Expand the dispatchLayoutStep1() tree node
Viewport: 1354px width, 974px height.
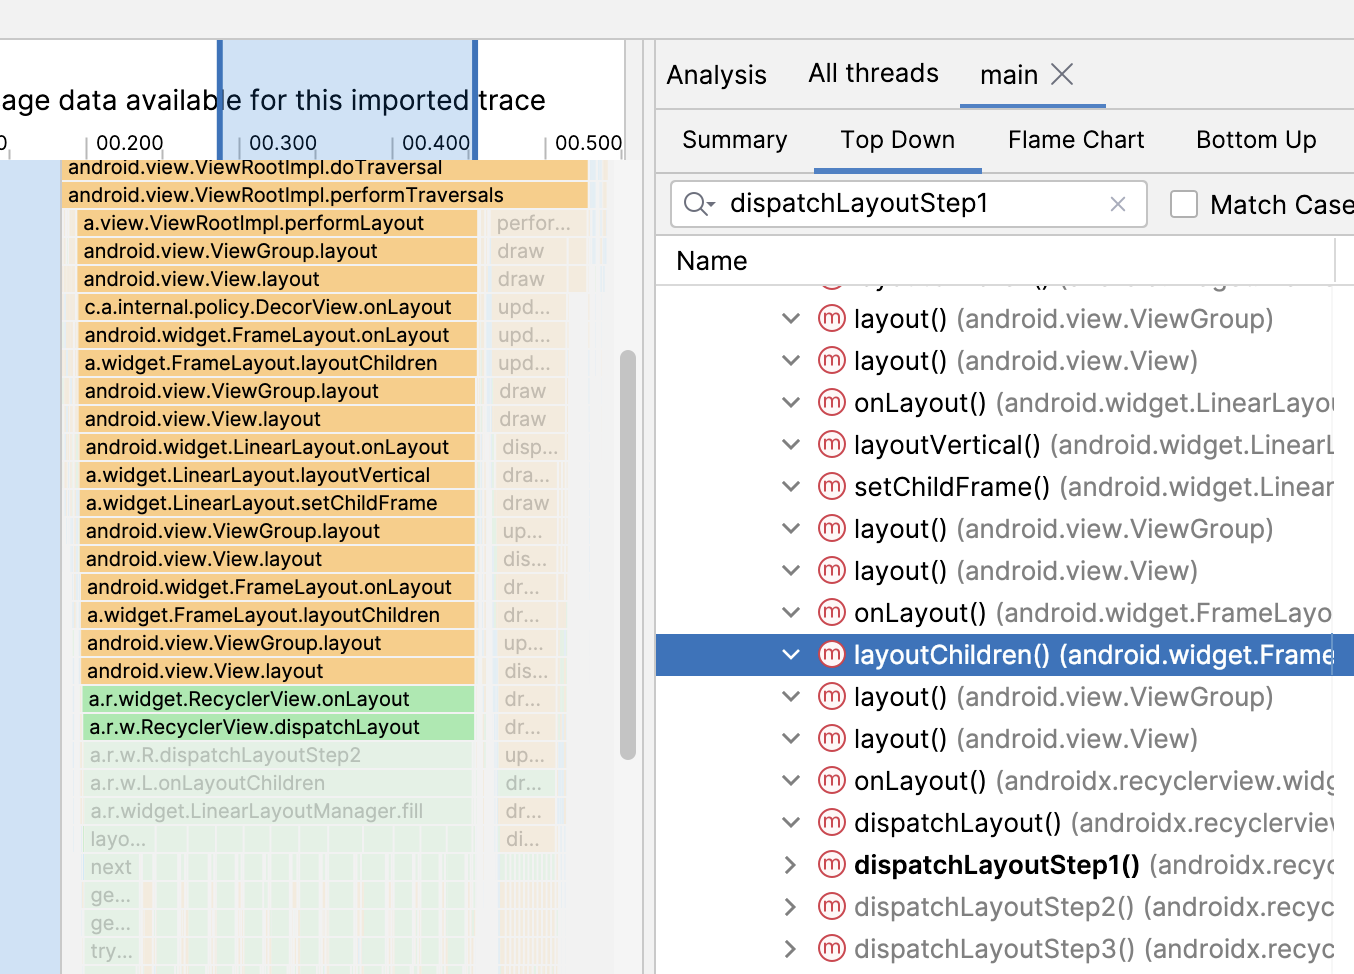tap(790, 865)
